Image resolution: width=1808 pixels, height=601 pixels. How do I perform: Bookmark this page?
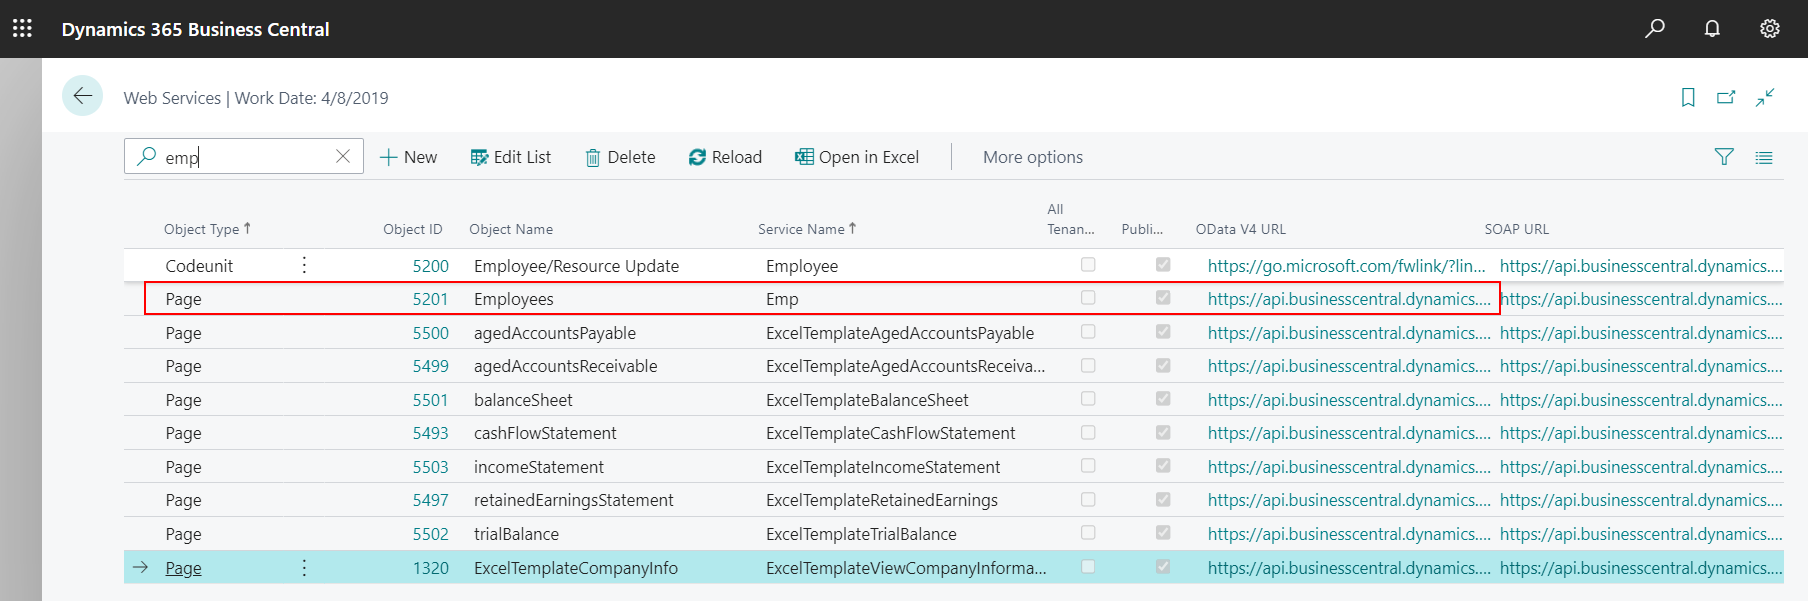1688,97
